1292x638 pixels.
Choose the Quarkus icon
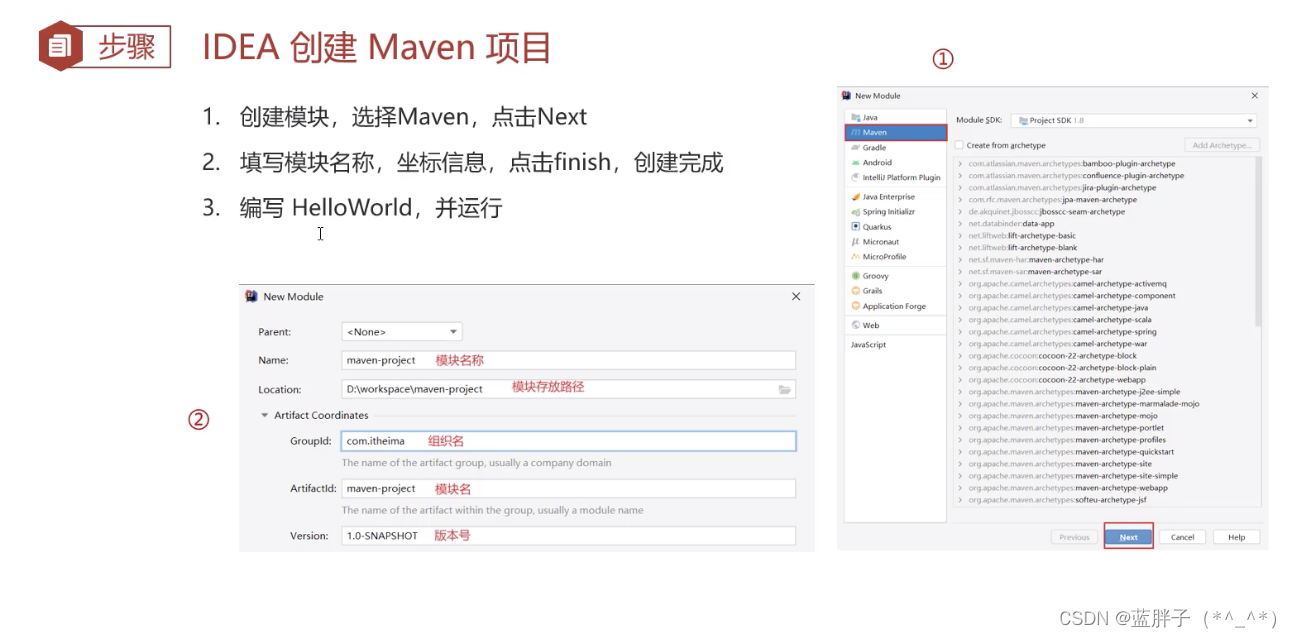[855, 227]
